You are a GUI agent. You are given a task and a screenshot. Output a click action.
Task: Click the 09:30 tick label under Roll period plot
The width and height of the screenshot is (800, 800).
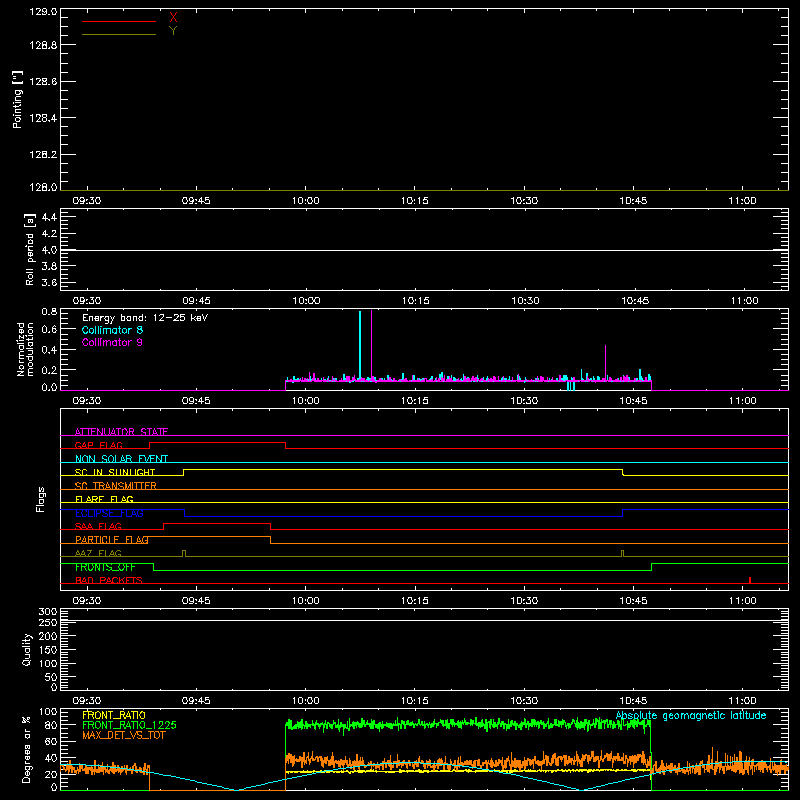click(x=87, y=301)
